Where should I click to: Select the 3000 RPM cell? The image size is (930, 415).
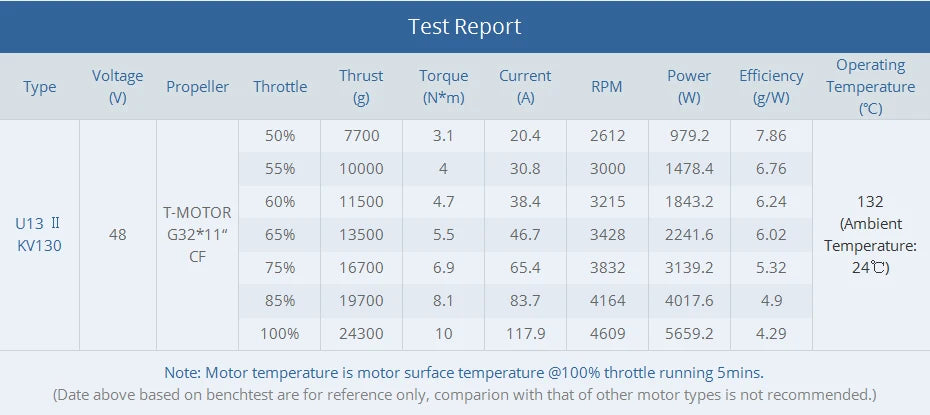click(607, 169)
